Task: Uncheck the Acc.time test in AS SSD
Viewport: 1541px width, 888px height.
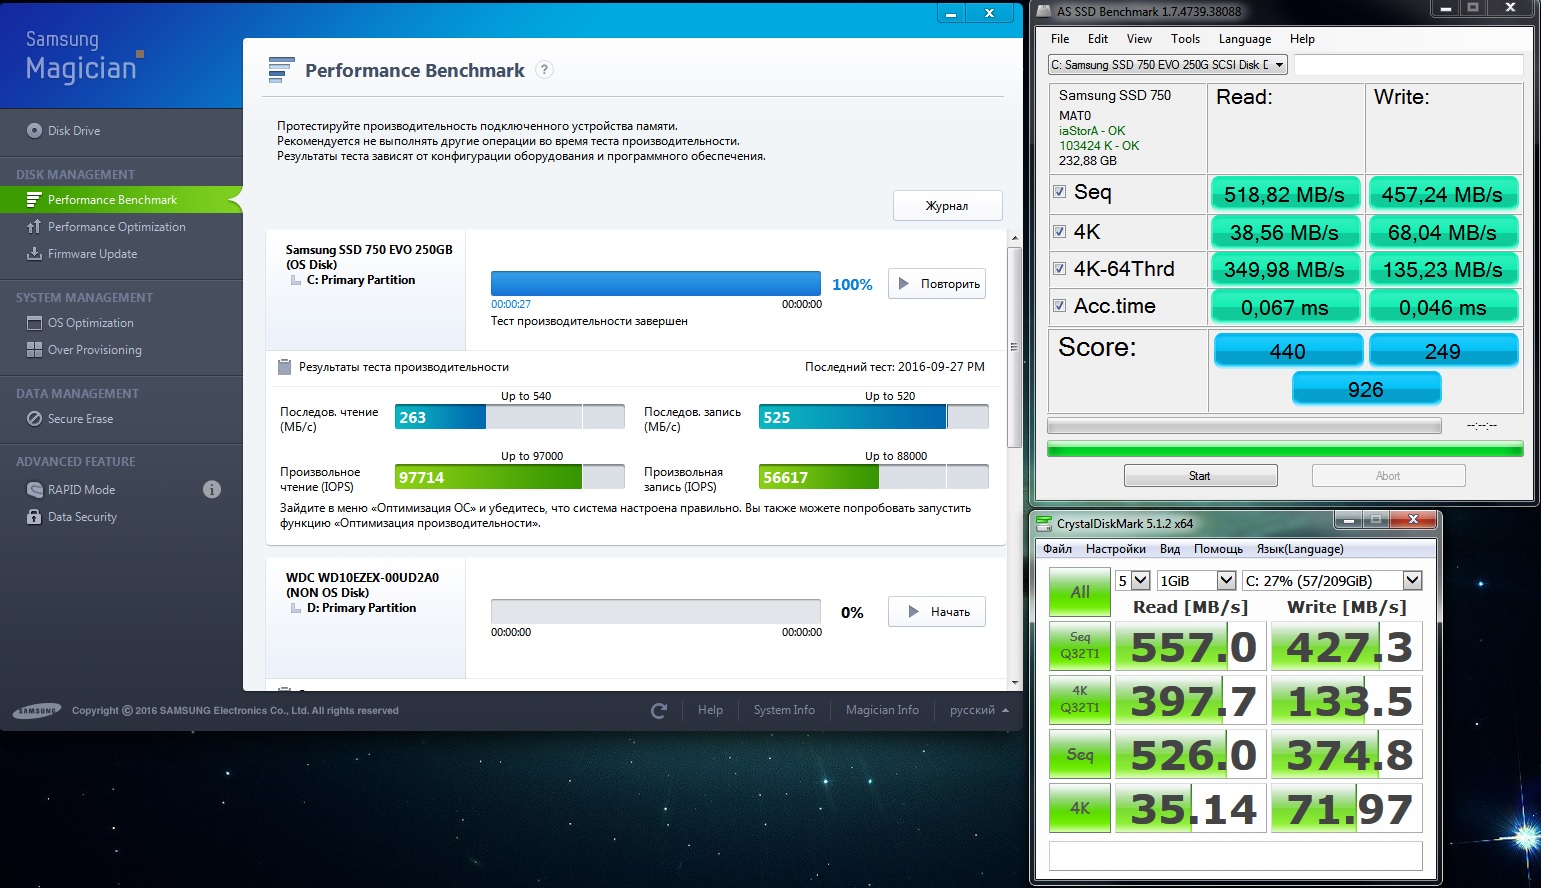Action: (1059, 306)
